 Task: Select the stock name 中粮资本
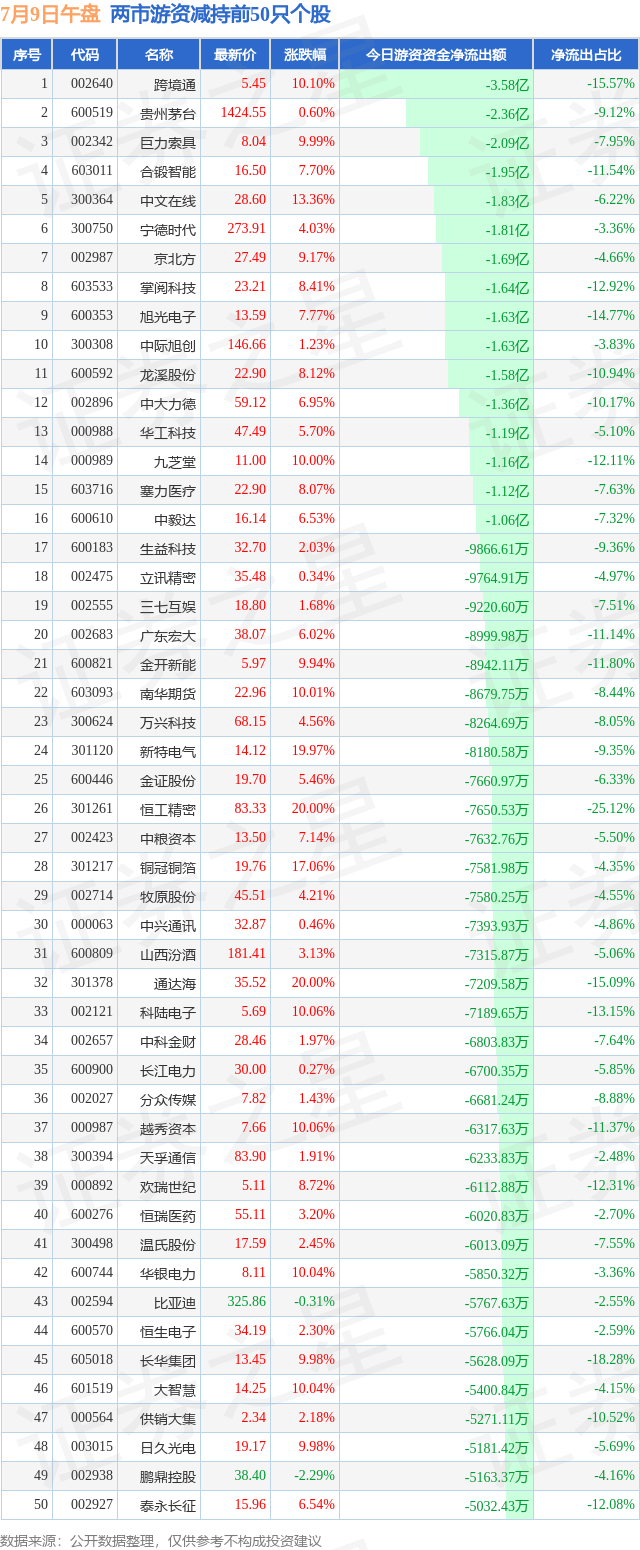coord(168,838)
